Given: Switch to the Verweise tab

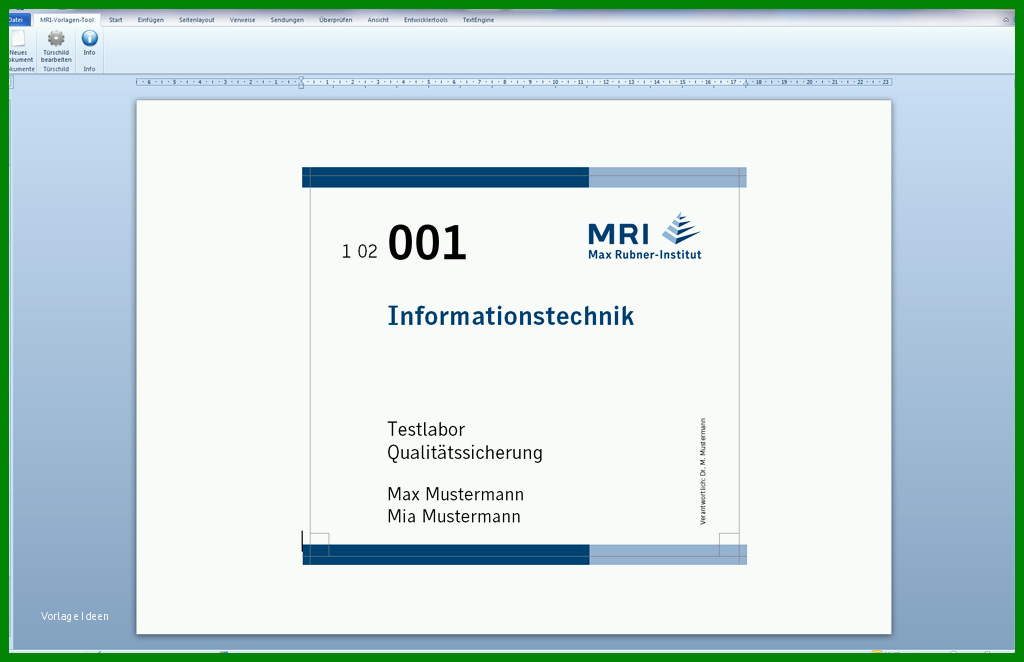Looking at the screenshot, I should [242, 20].
